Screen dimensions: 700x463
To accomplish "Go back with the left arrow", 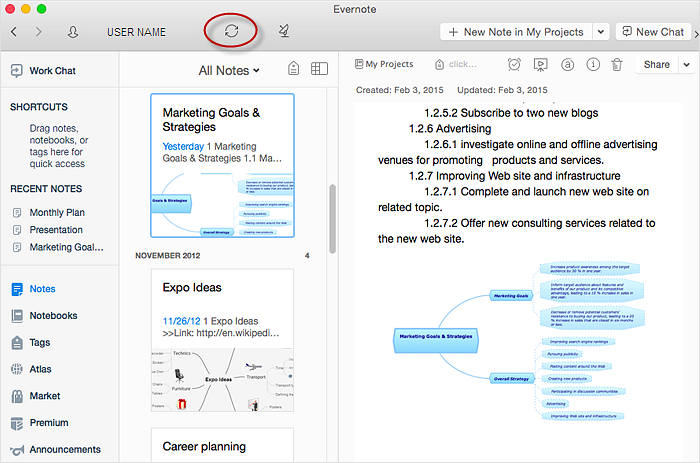I will click(x=14, y=32).
